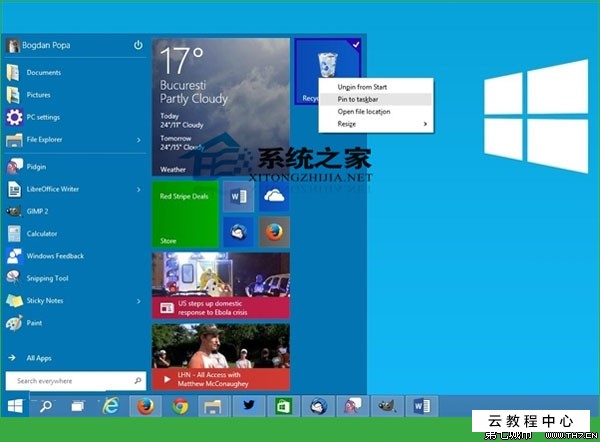Toggle the Recycle Bin tile selection checkmark
The height and width of the screenshot is (442, 600).
coord(358,44)
